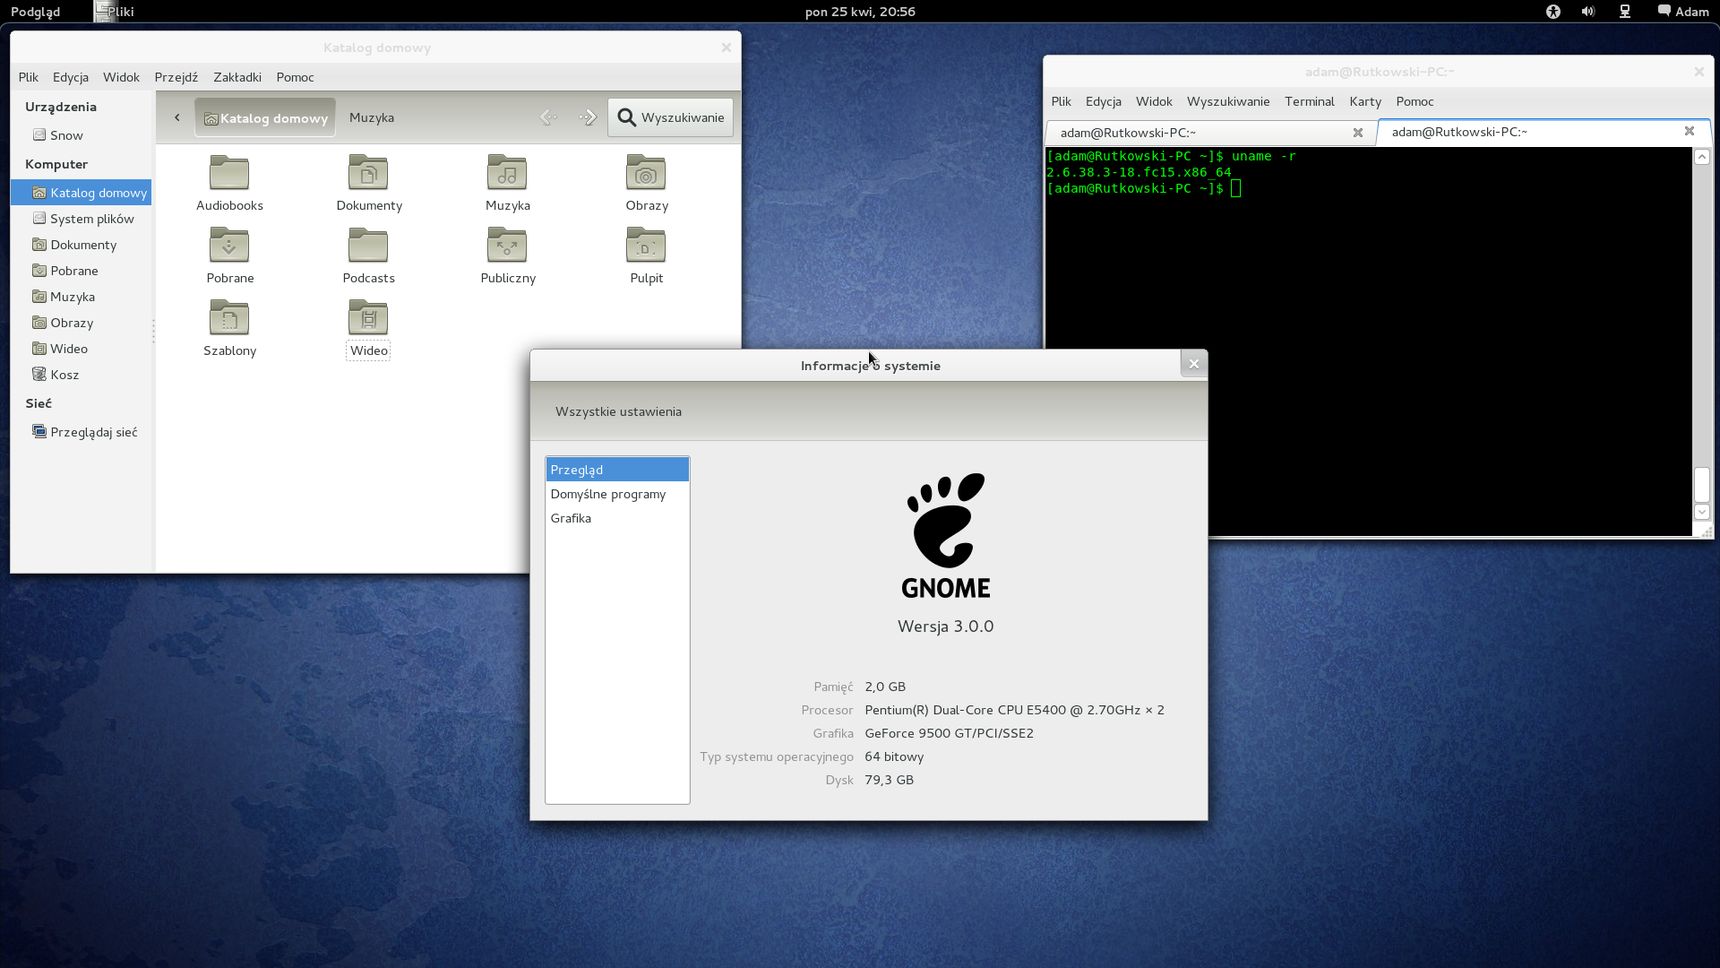Close the second terminal tab
Screen dimensions: 1720x968
pyautogui.click(x=1689, y=131)
